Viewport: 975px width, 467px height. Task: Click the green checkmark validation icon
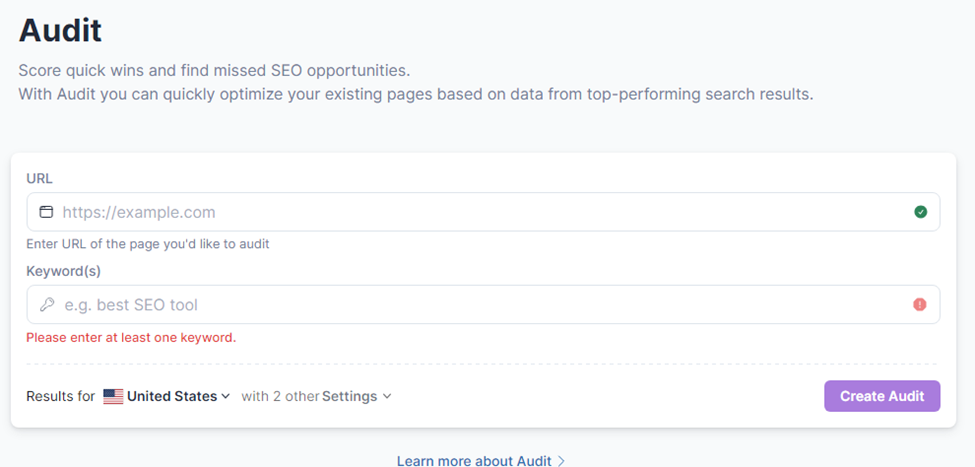920,212
